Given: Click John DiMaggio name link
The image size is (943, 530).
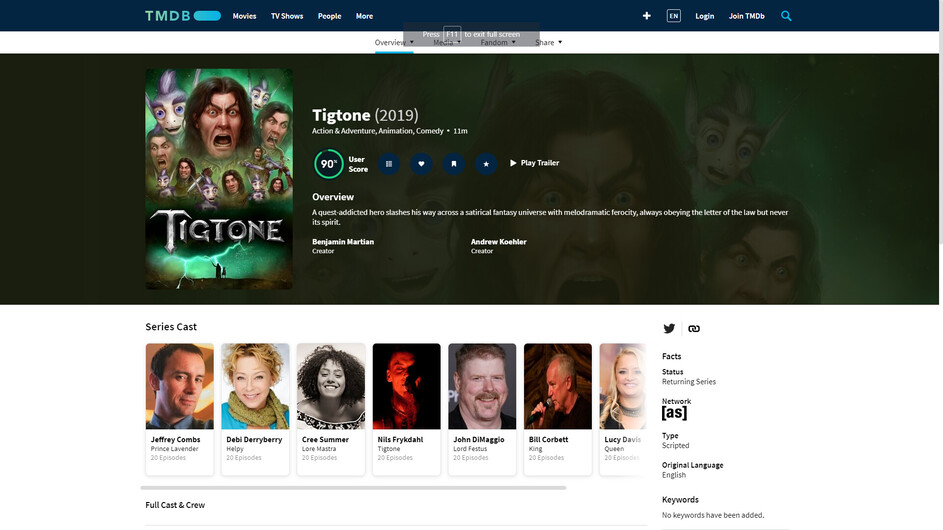Looking at the screenshot, I should click(x=479, y=439).
